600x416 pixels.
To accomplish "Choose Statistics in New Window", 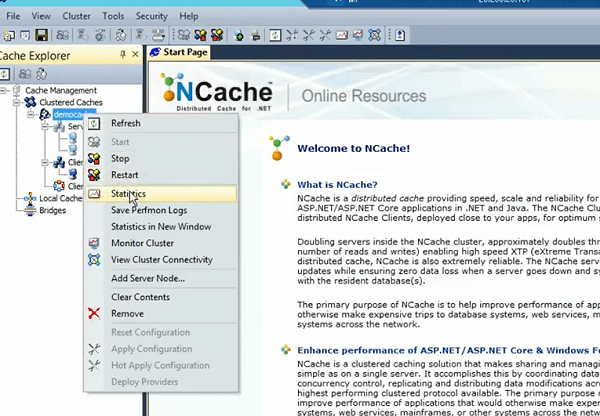I will pos(161,227).
